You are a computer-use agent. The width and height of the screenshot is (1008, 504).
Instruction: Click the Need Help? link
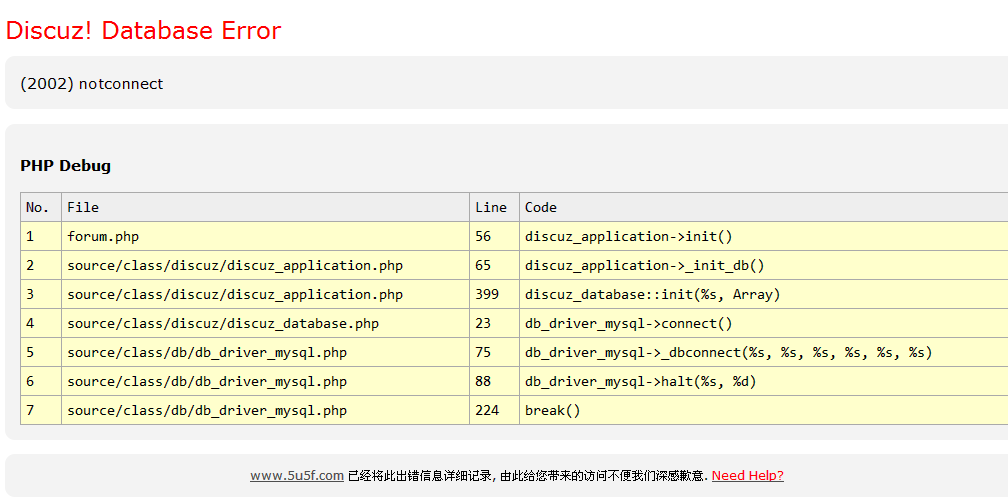pyautogui.click(x=747, y=476)
